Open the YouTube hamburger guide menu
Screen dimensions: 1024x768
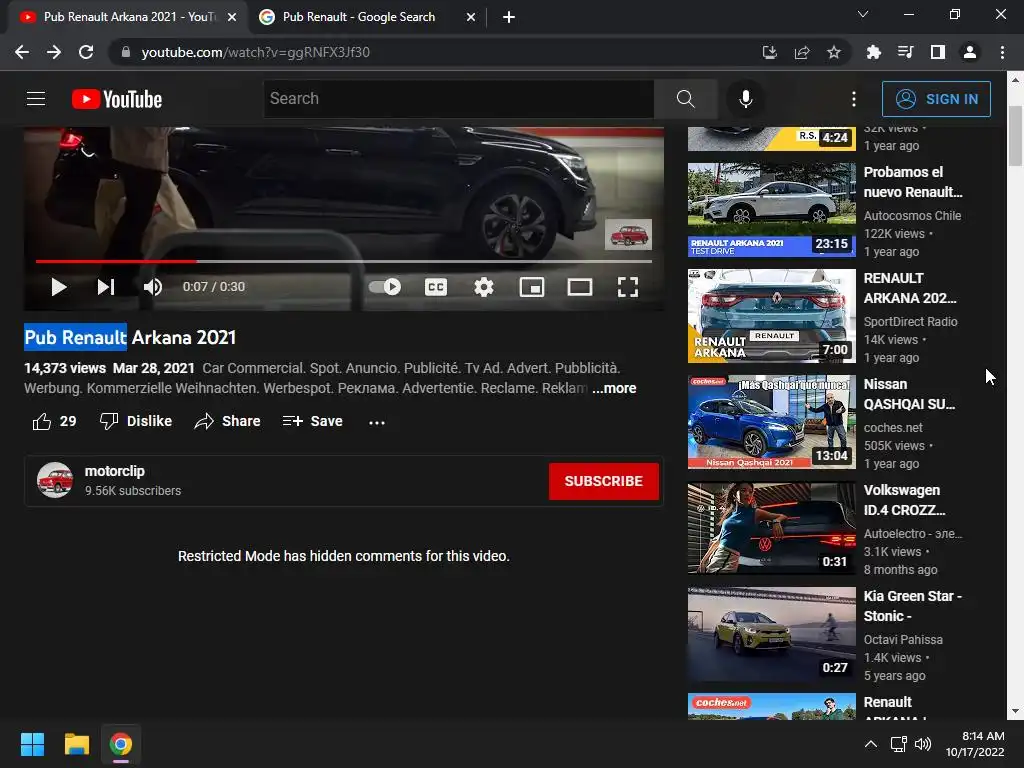pyautogui.click(x=36, y=99)
